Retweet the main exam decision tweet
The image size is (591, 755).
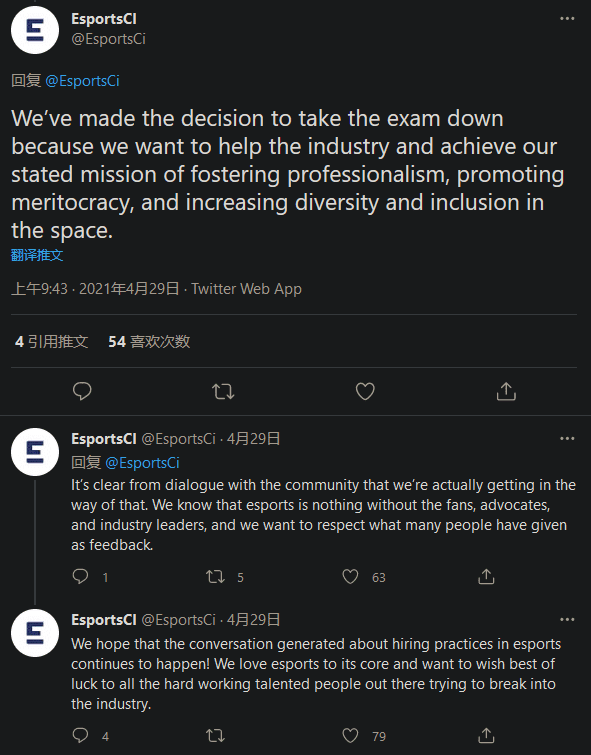tap(223, 391)
